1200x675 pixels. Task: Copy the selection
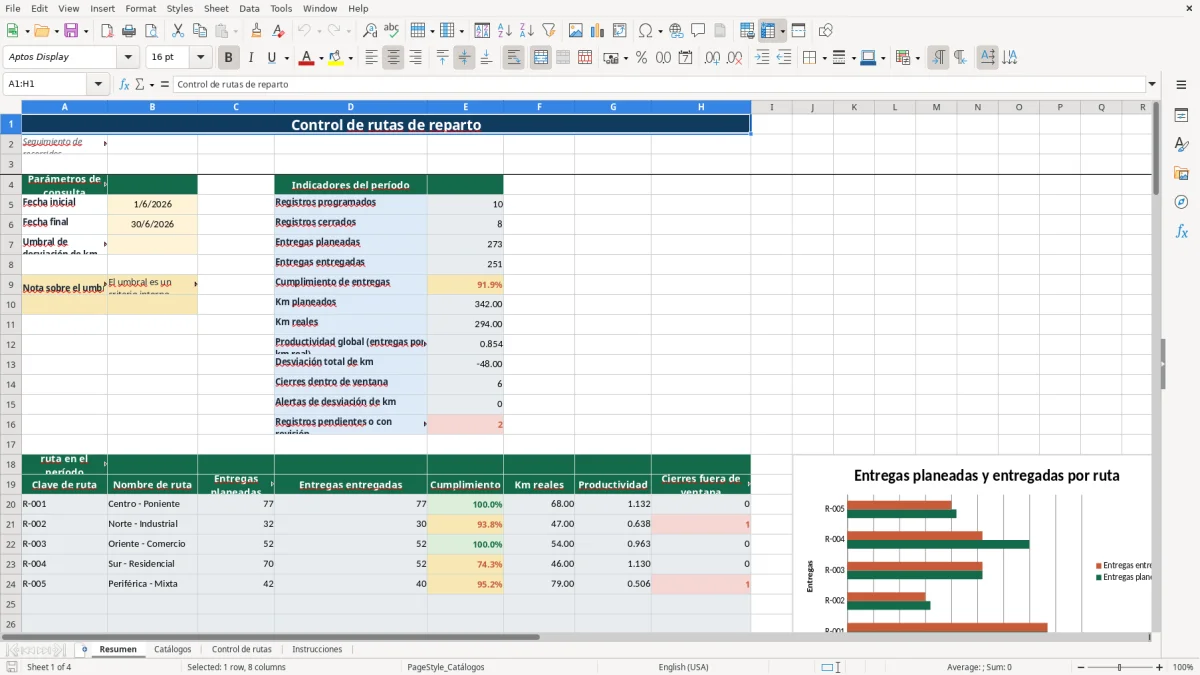click(x=199, y=31)
